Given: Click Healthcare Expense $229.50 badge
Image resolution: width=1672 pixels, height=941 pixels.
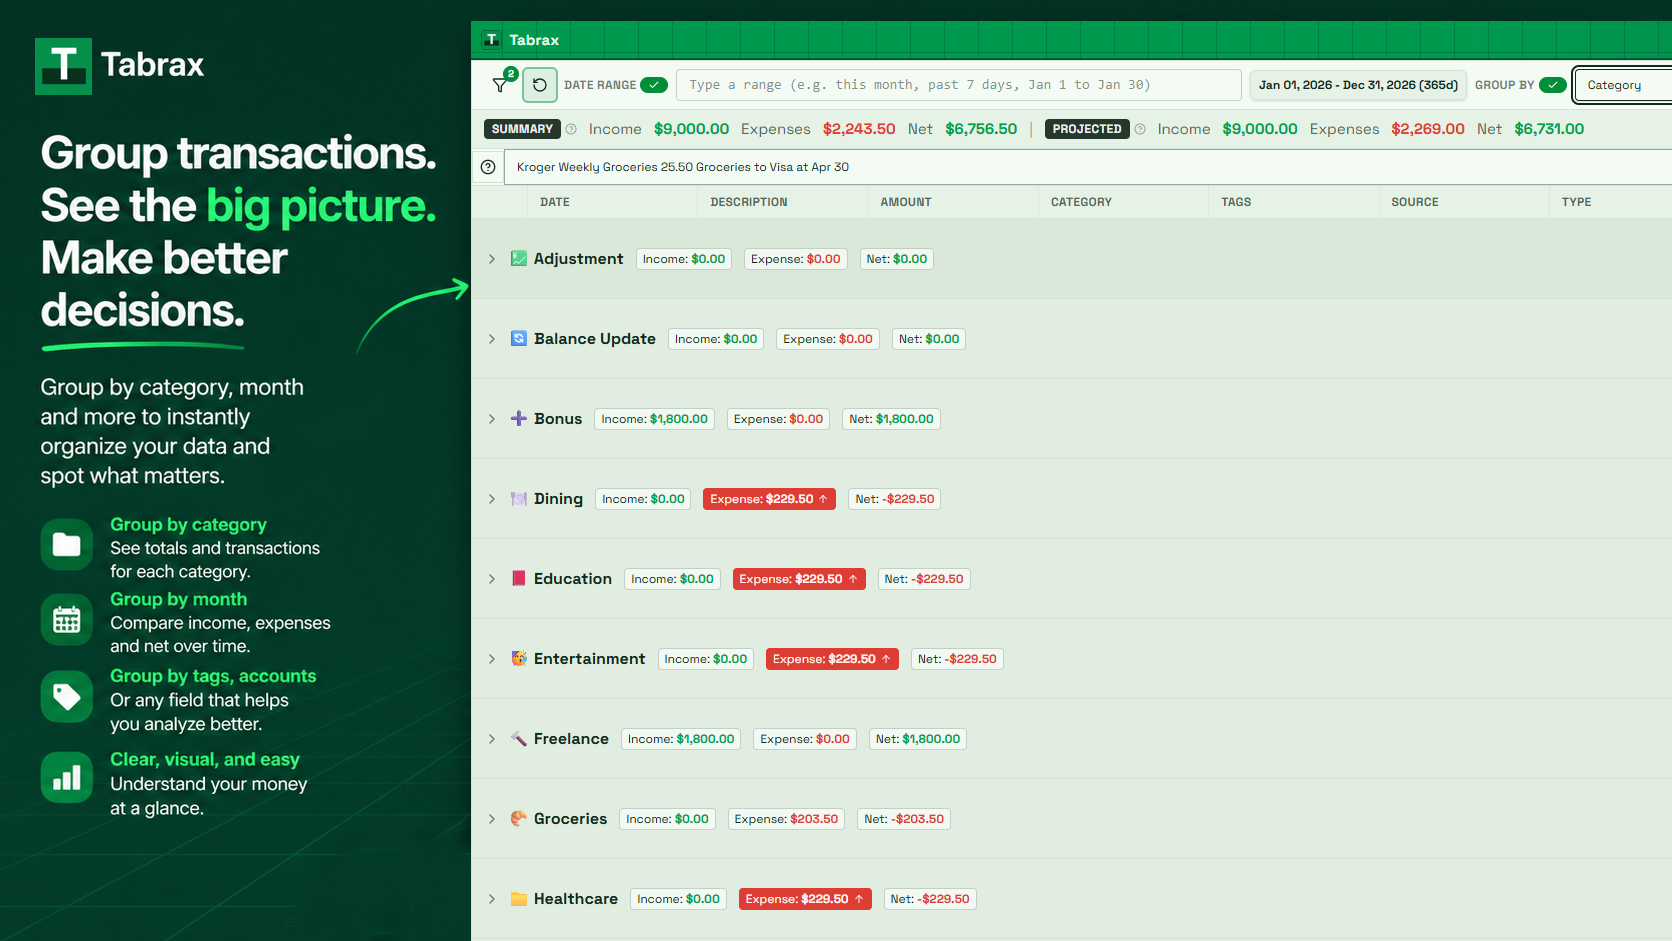Looking at the screenshot, I should (805, 899).
